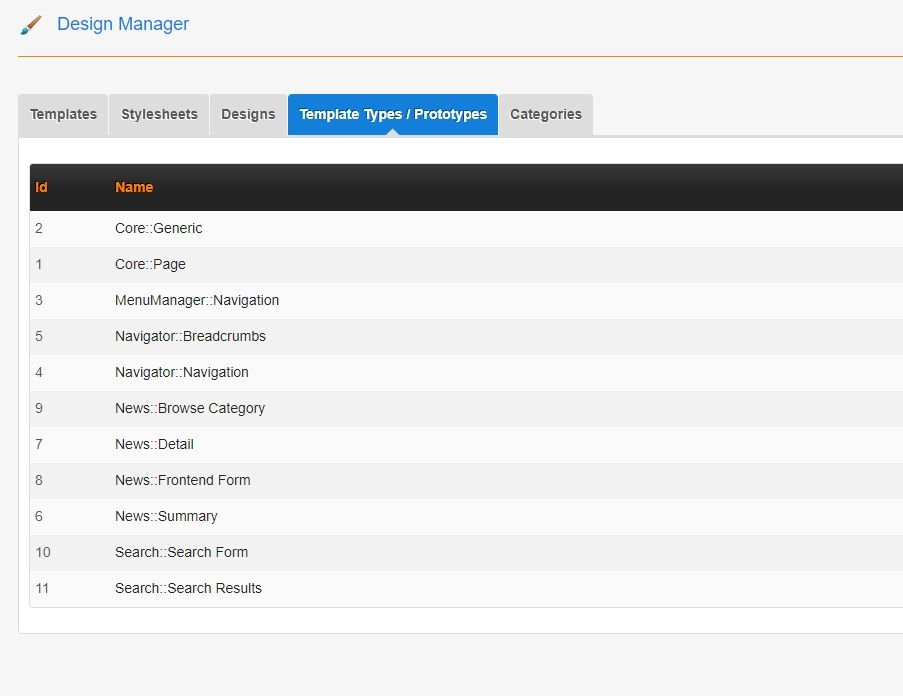Go to the Designs tab
This screenshot has height=696, width=903.
(x=248, y=114)
